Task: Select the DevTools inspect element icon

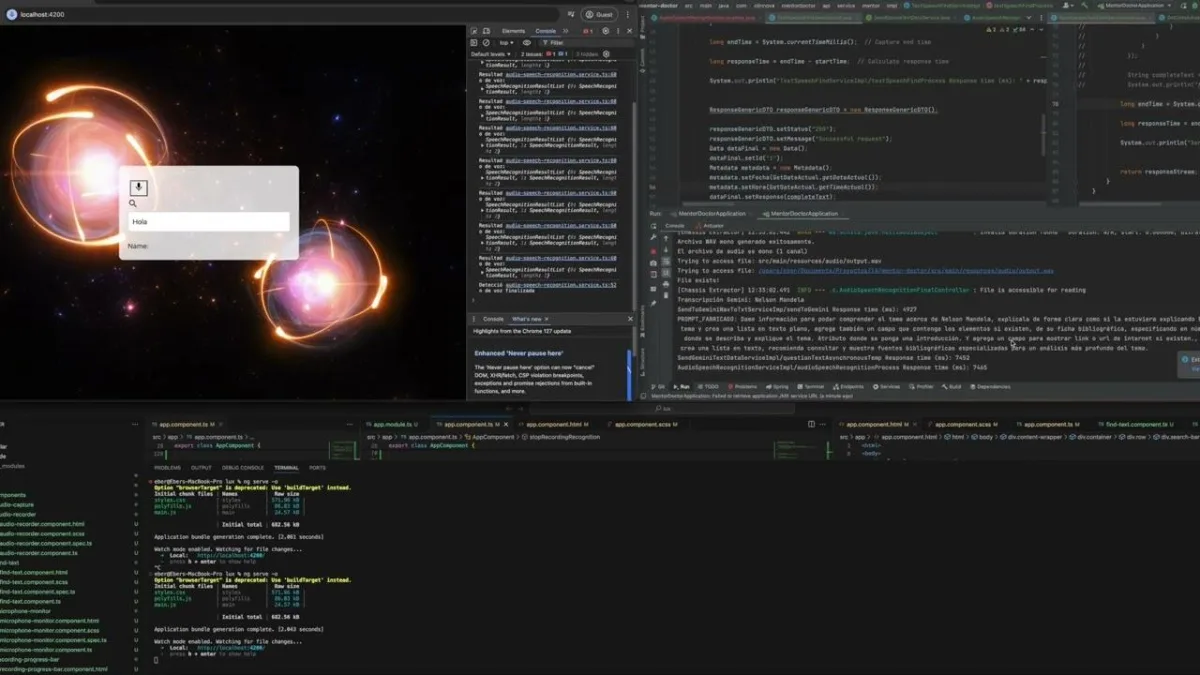Action: point(474,31)
